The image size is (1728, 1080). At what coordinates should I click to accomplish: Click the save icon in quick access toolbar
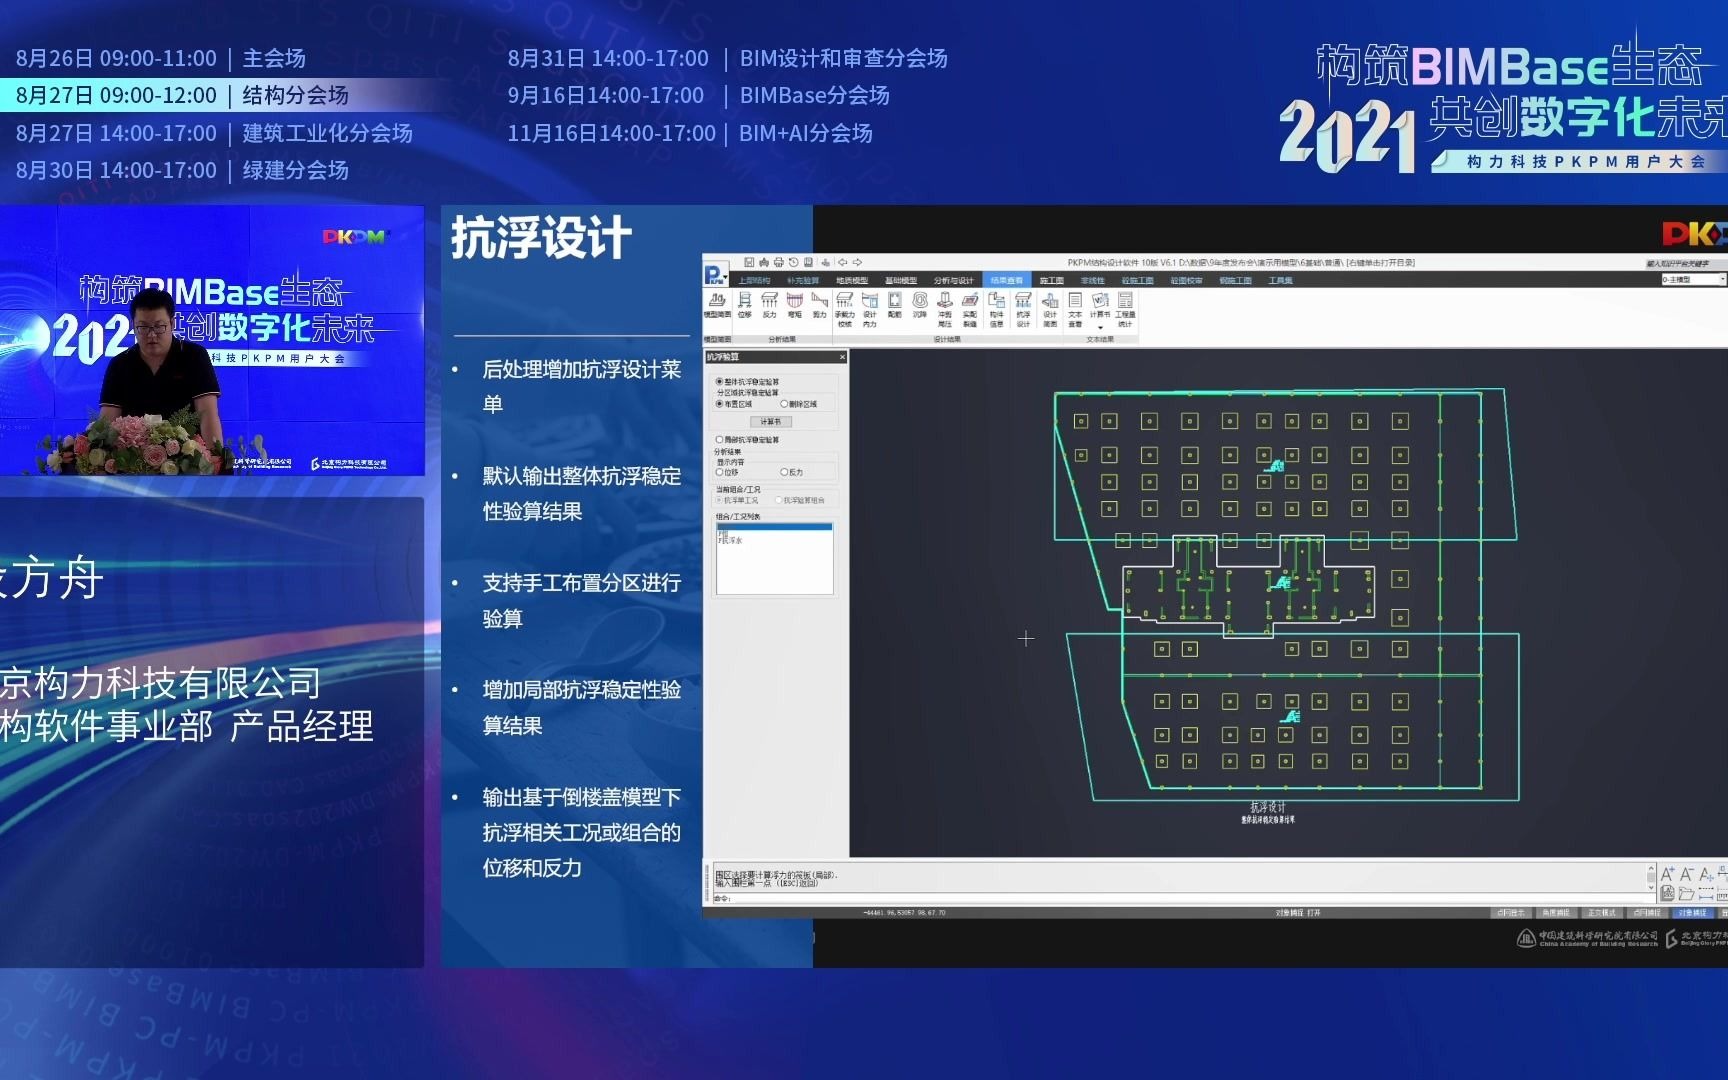click(749, 262)
